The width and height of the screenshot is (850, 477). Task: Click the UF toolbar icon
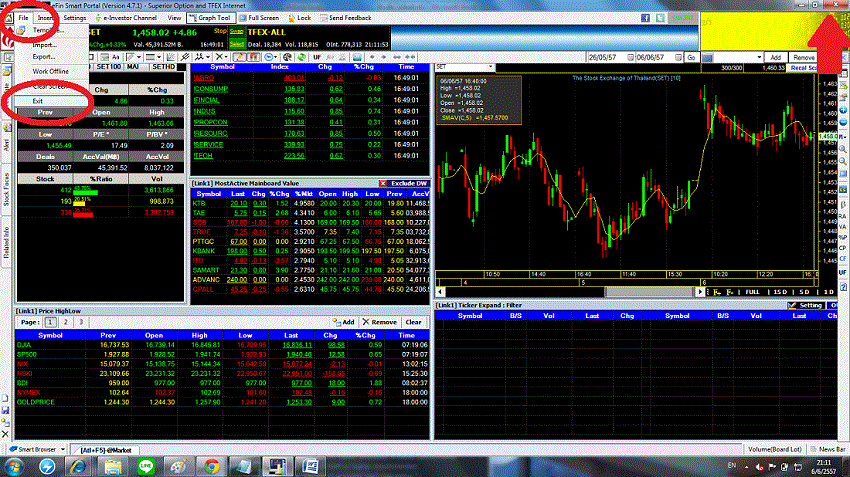click(x=317, y=57)
